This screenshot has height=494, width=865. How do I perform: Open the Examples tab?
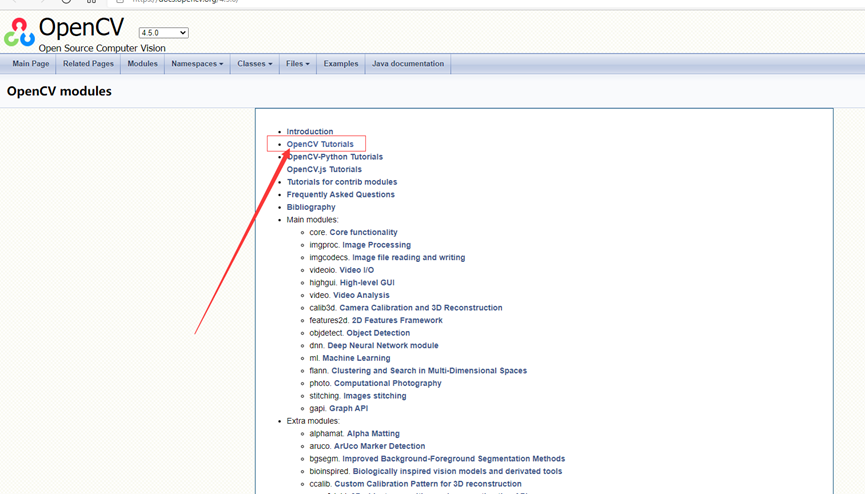click(x=340, y=64)
